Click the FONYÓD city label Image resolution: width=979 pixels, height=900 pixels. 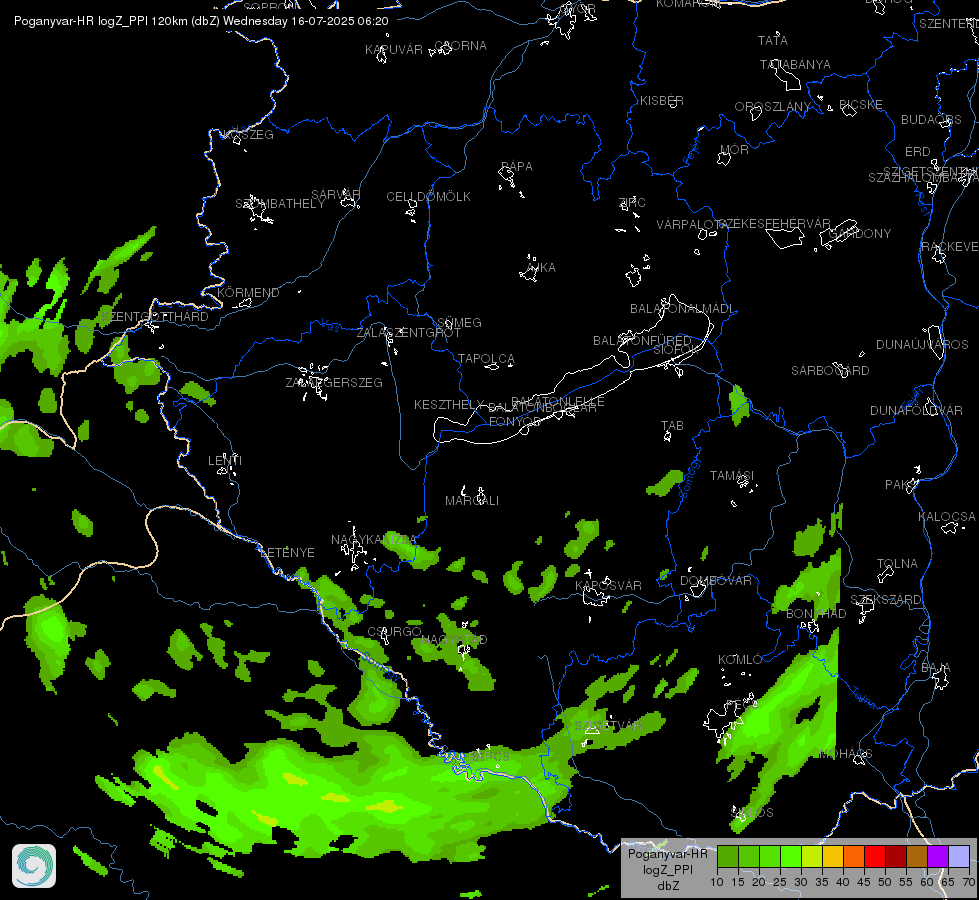[514, 422]
